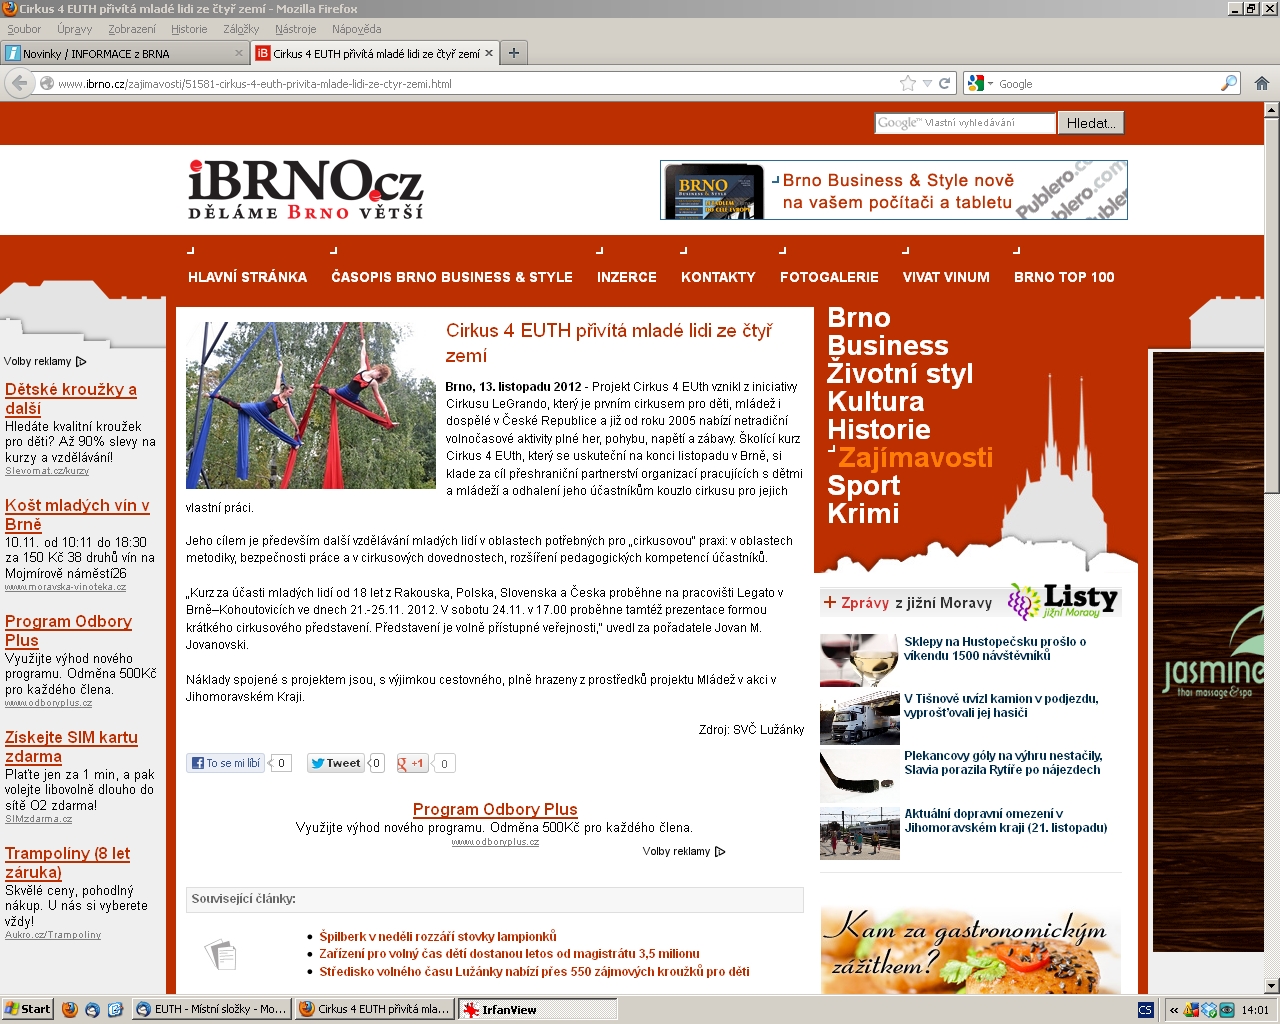Click the search magnifier icon in Google box
The height and width of the screenshot is (1024, 1280).
coord(1229,83)
